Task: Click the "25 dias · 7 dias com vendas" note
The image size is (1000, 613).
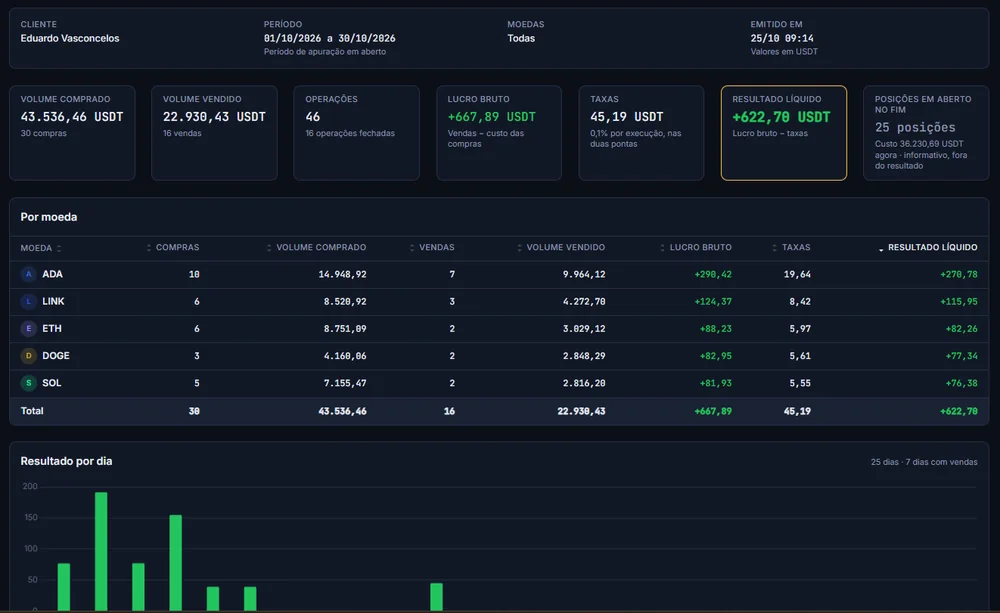Action: tap(924, 462)
